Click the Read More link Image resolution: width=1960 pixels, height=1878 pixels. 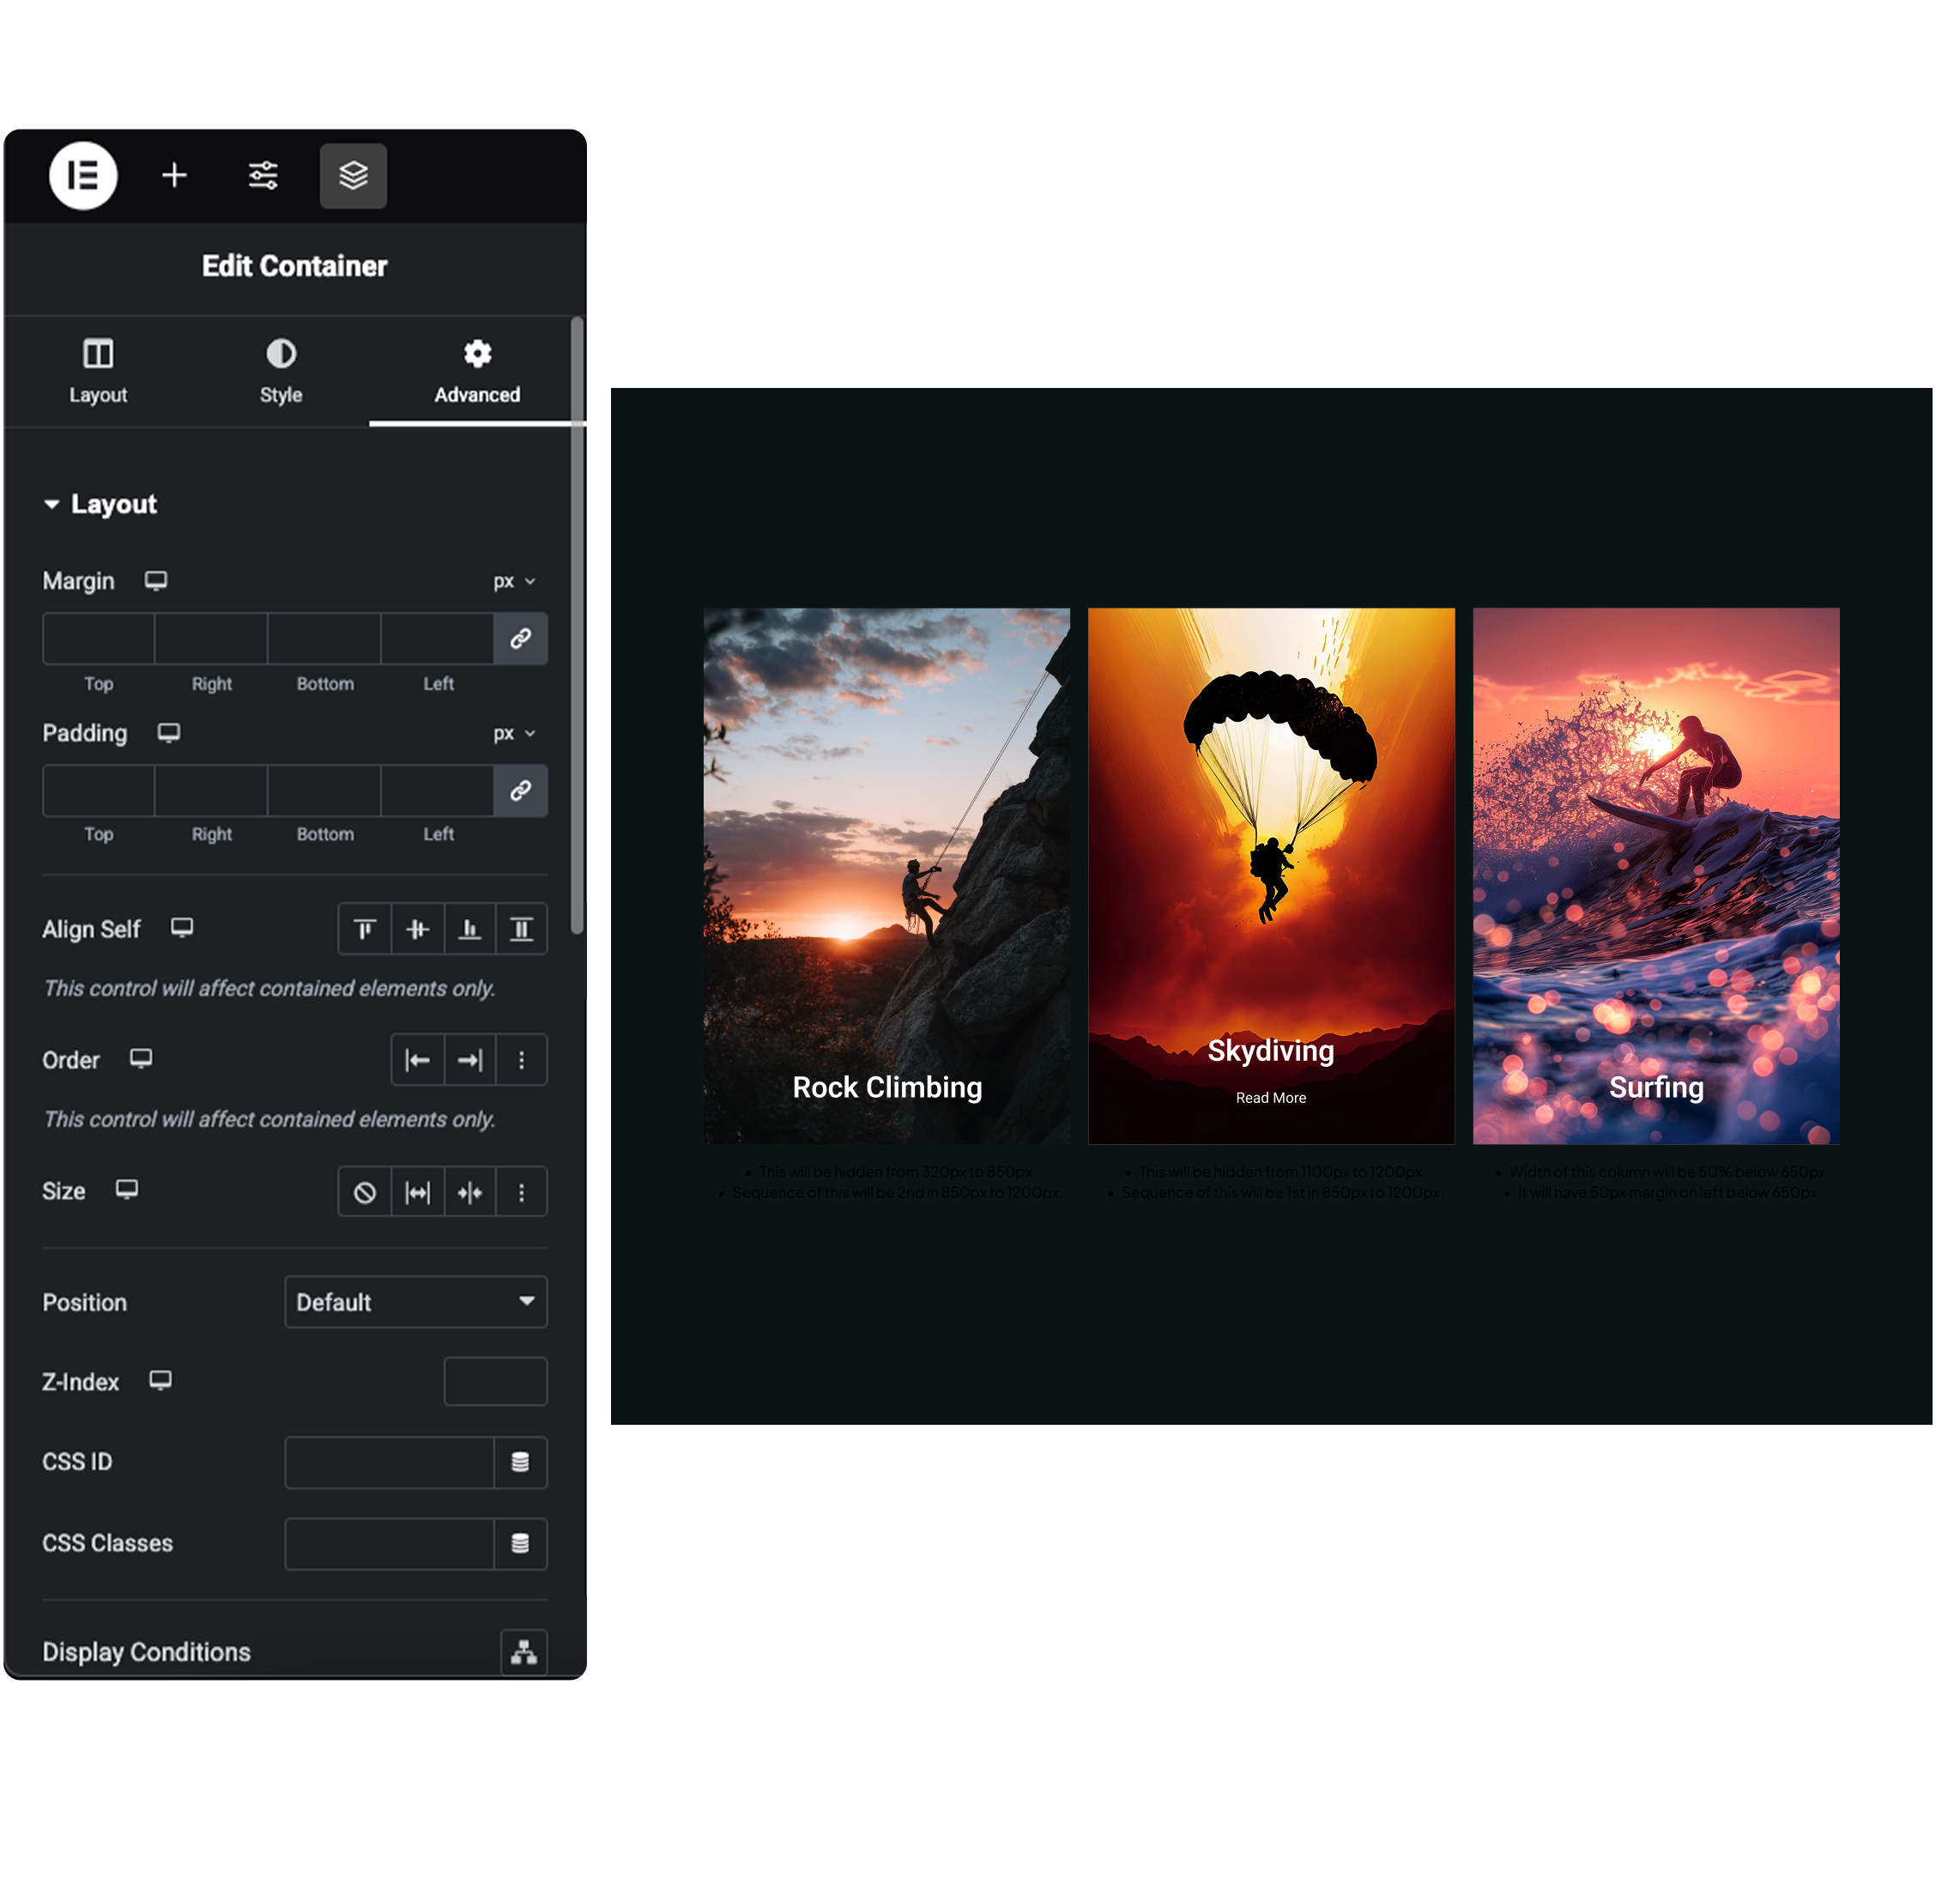coord(1271,1098)
